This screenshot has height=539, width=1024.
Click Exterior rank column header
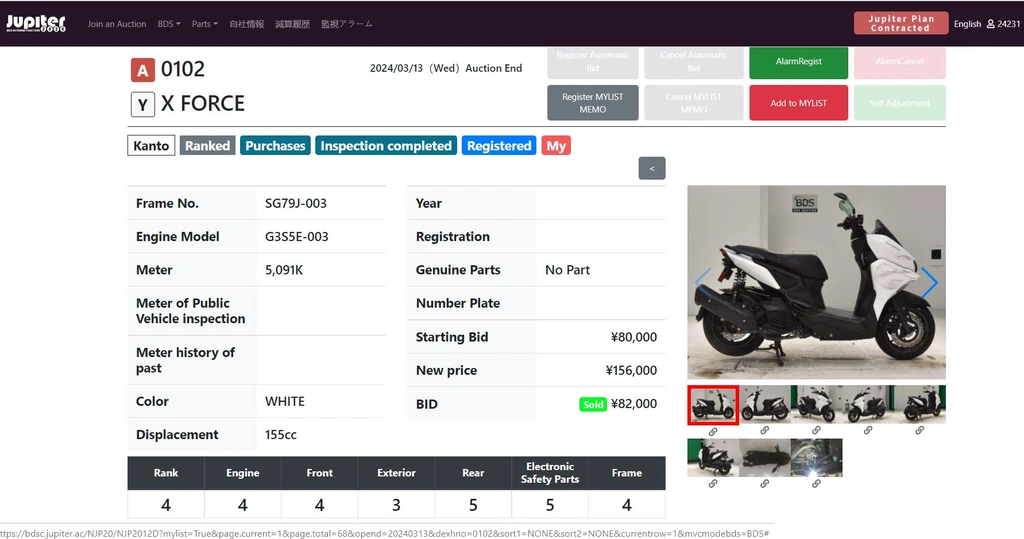tap(396, 473)
